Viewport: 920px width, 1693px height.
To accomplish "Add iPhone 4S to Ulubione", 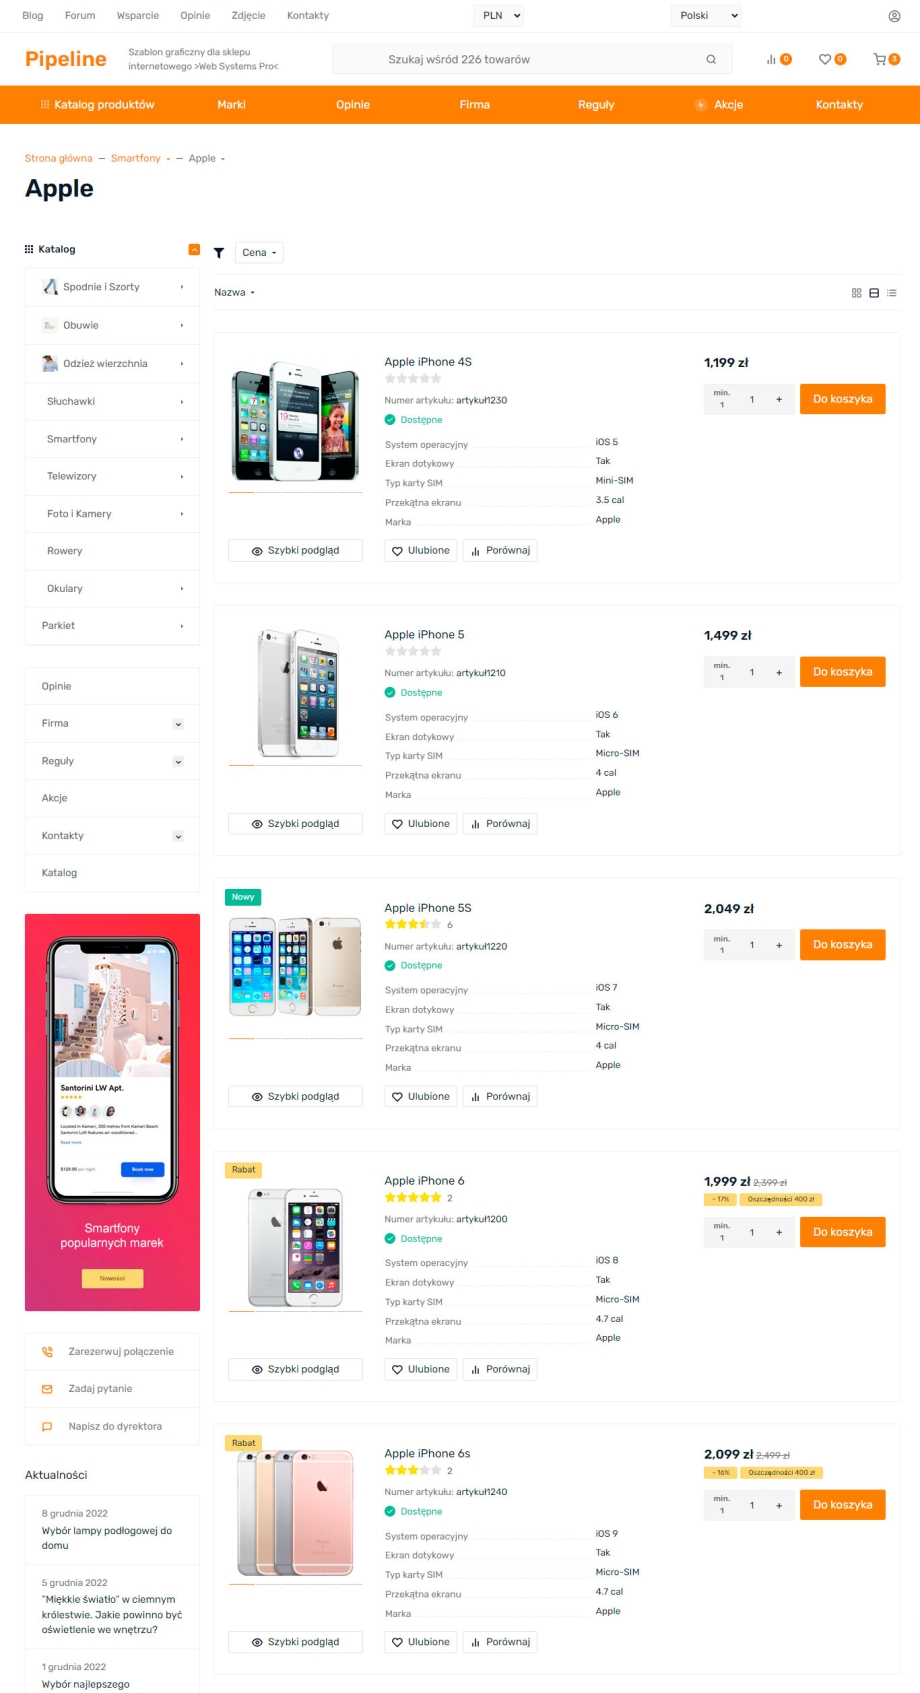I will pyautogui.click(x=421, y=550).
